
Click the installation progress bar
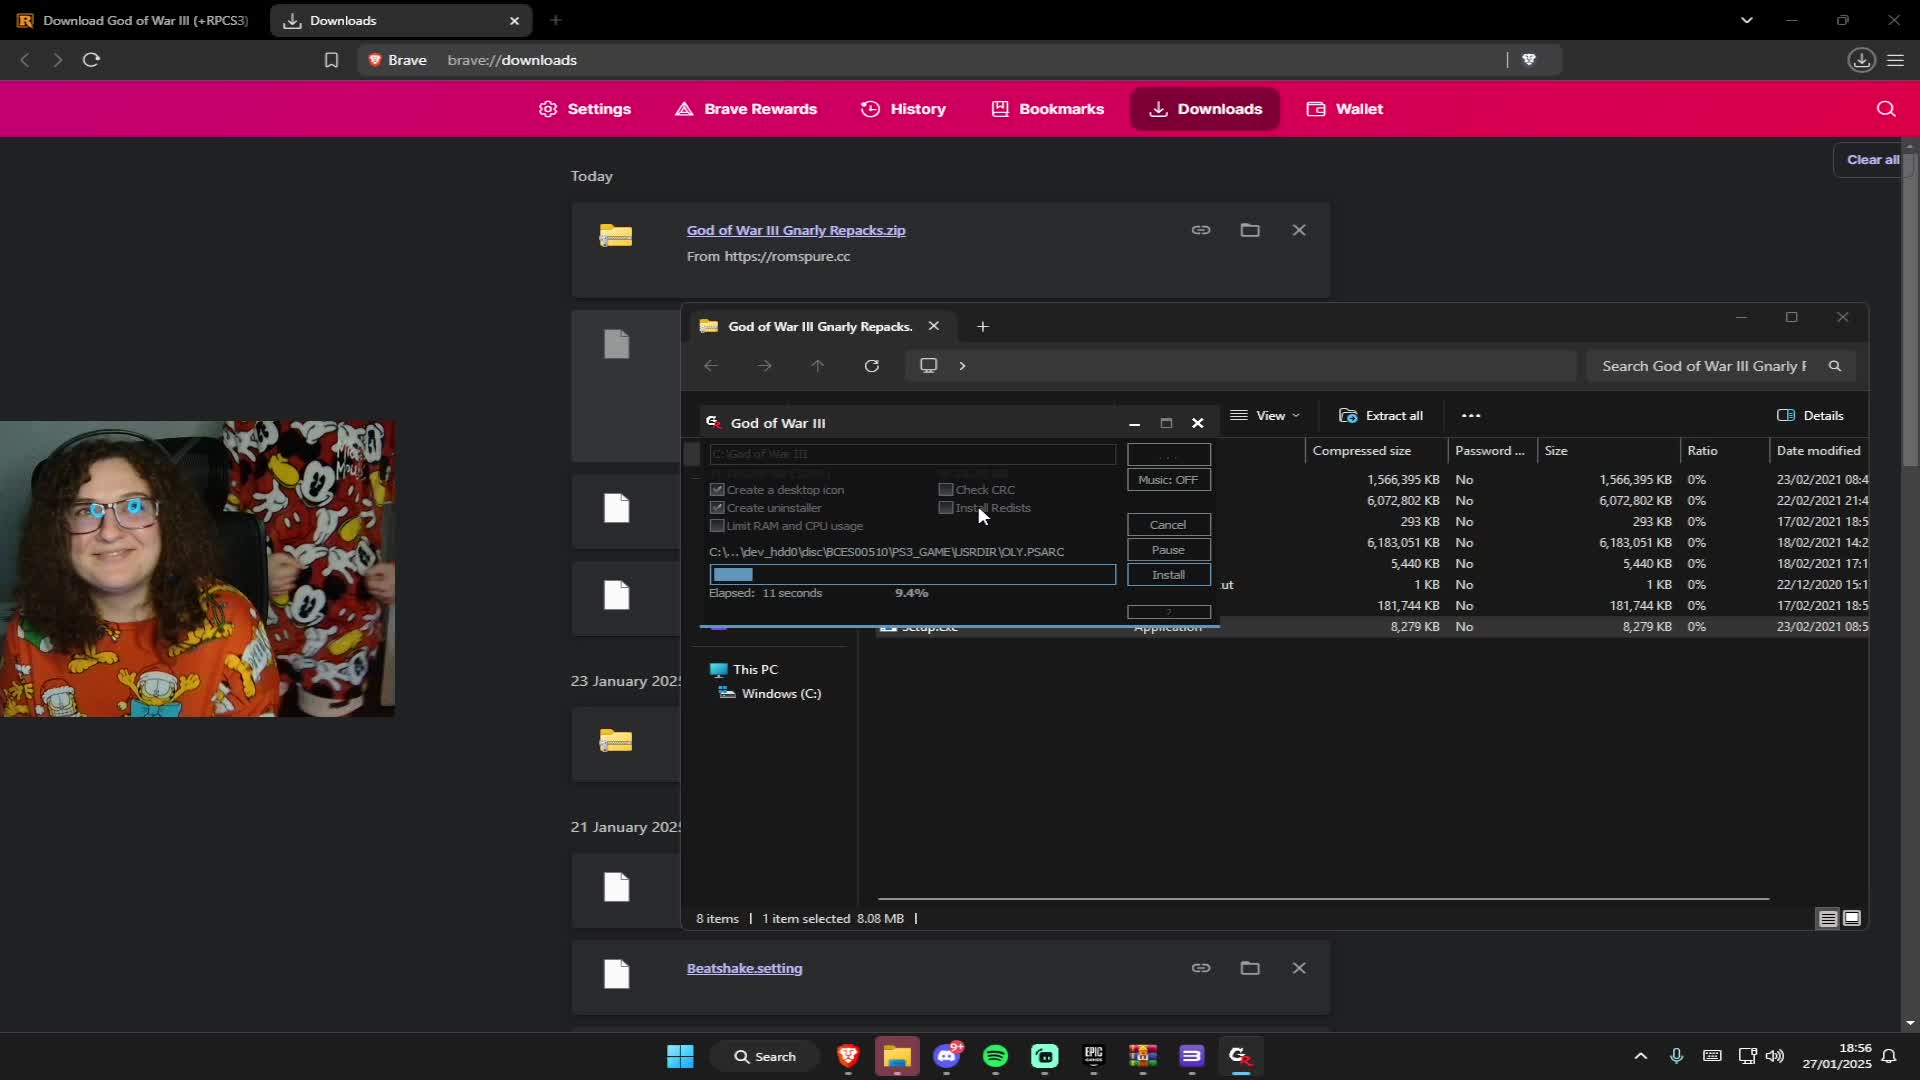click(912, 575)
